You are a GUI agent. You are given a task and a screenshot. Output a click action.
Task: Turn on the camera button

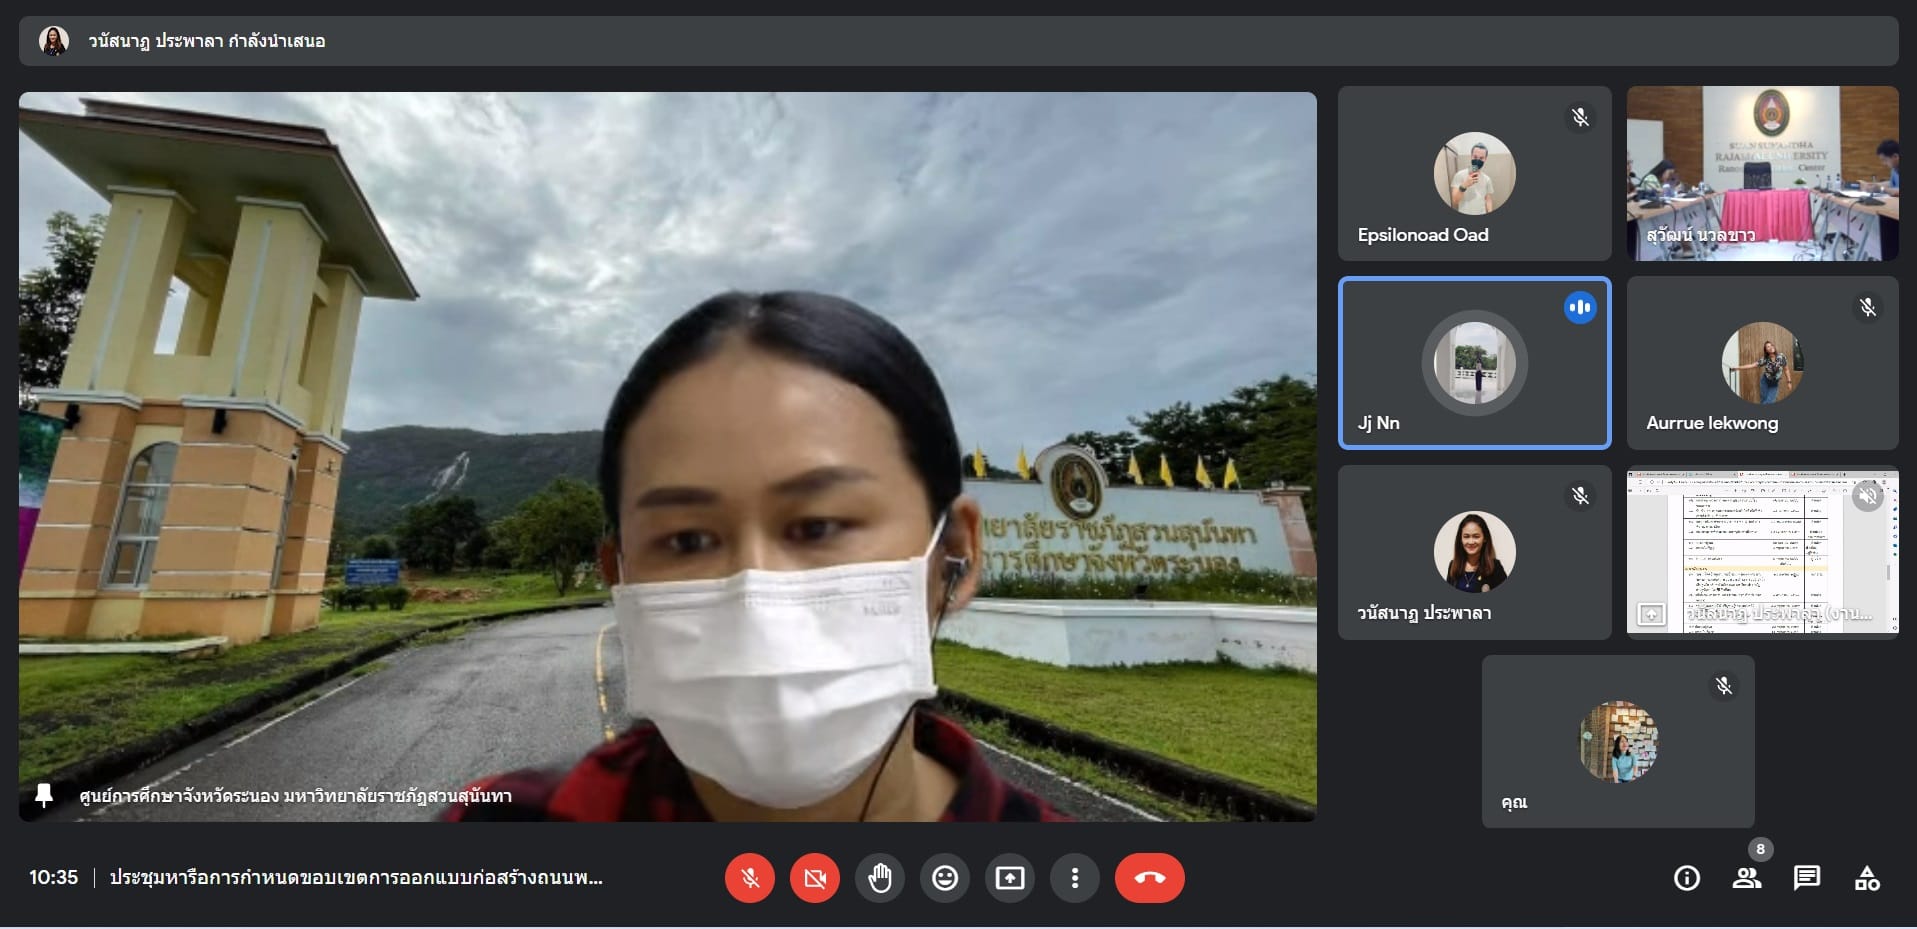point(814,878)
